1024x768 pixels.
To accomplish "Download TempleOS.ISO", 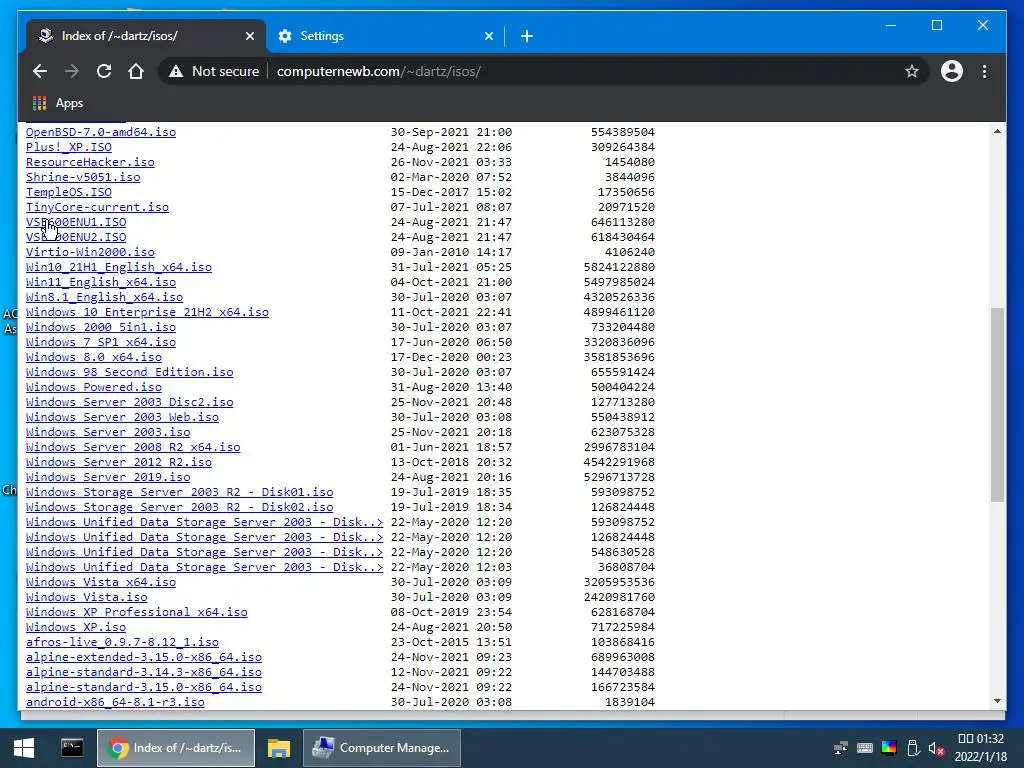I will point(69,192).
